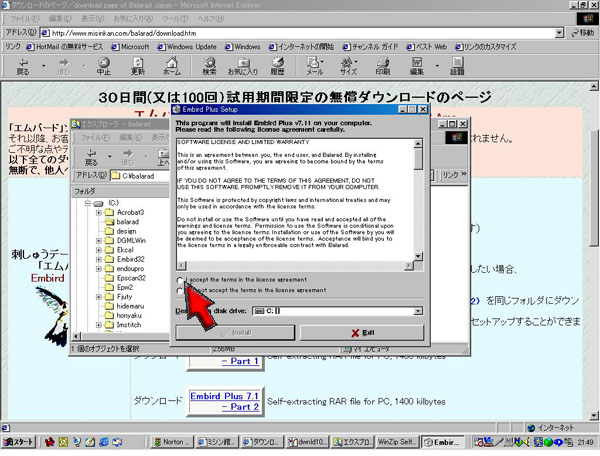Open the dropdown arrow beside IE 戻る button
The height and width of the screenshot is (456, 600).
[43, 66]
